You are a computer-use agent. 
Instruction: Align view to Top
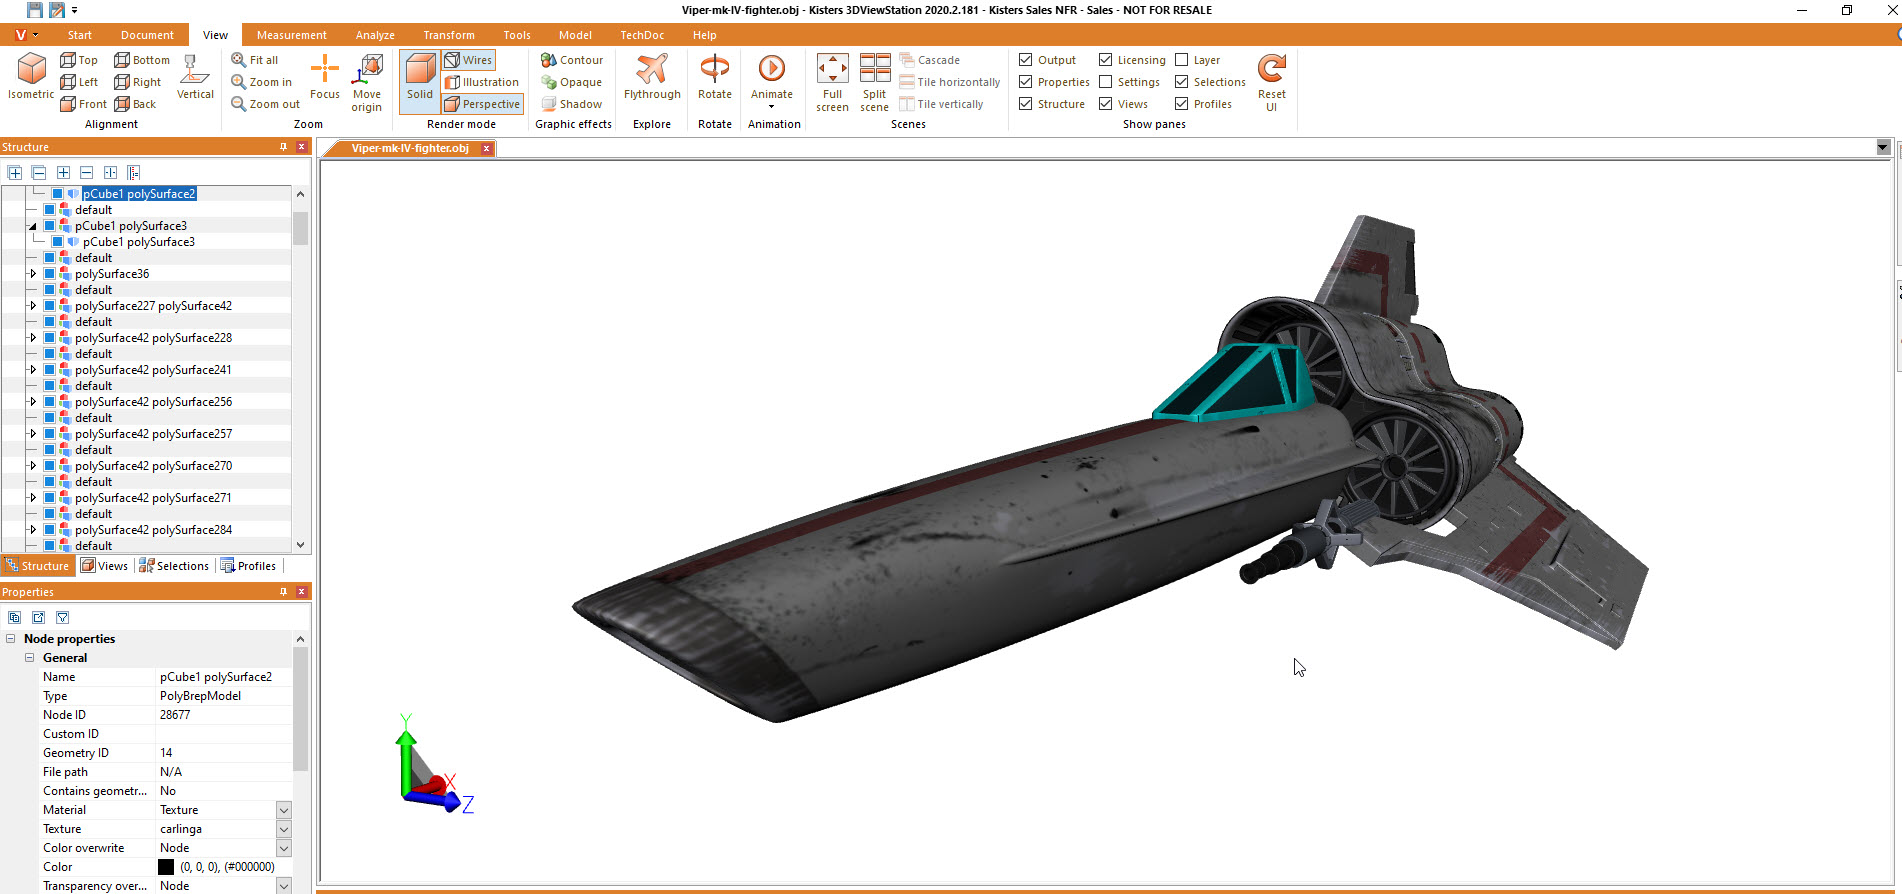pyautogui.click(x=79, y=60)
